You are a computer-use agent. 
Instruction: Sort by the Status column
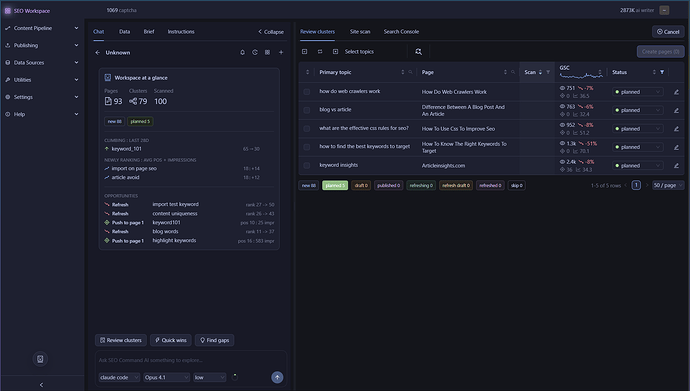point(654,72)
